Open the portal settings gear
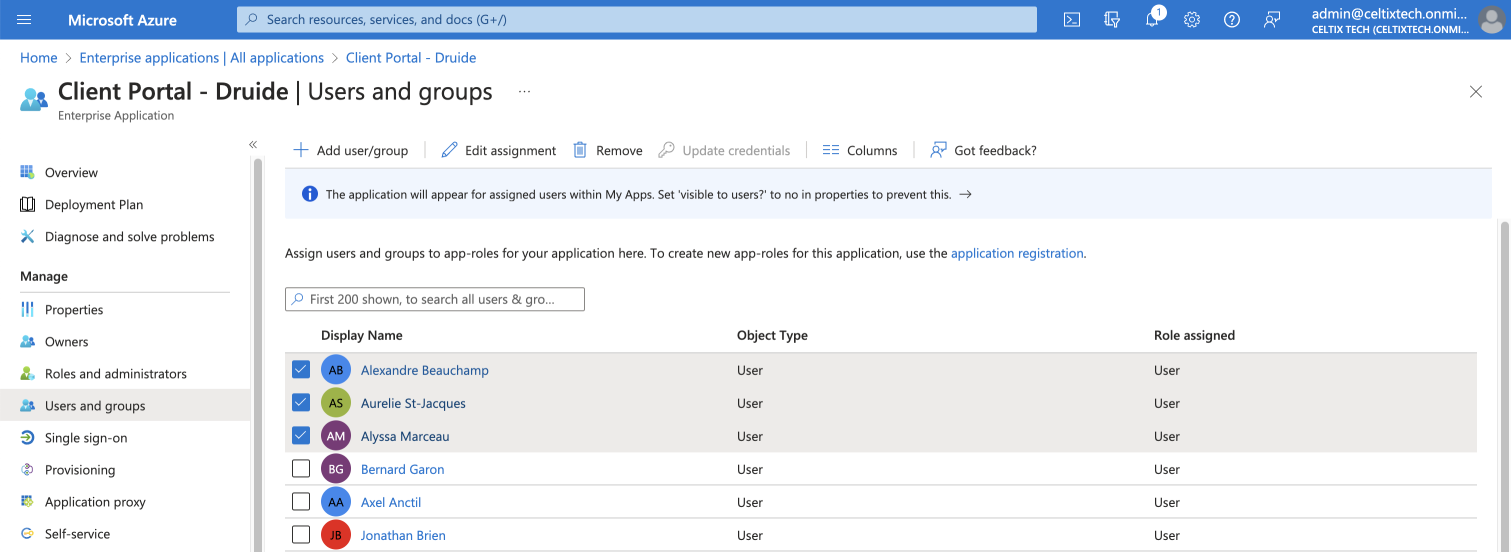This screenshot has width=1511, height=552. point(1192,19)
